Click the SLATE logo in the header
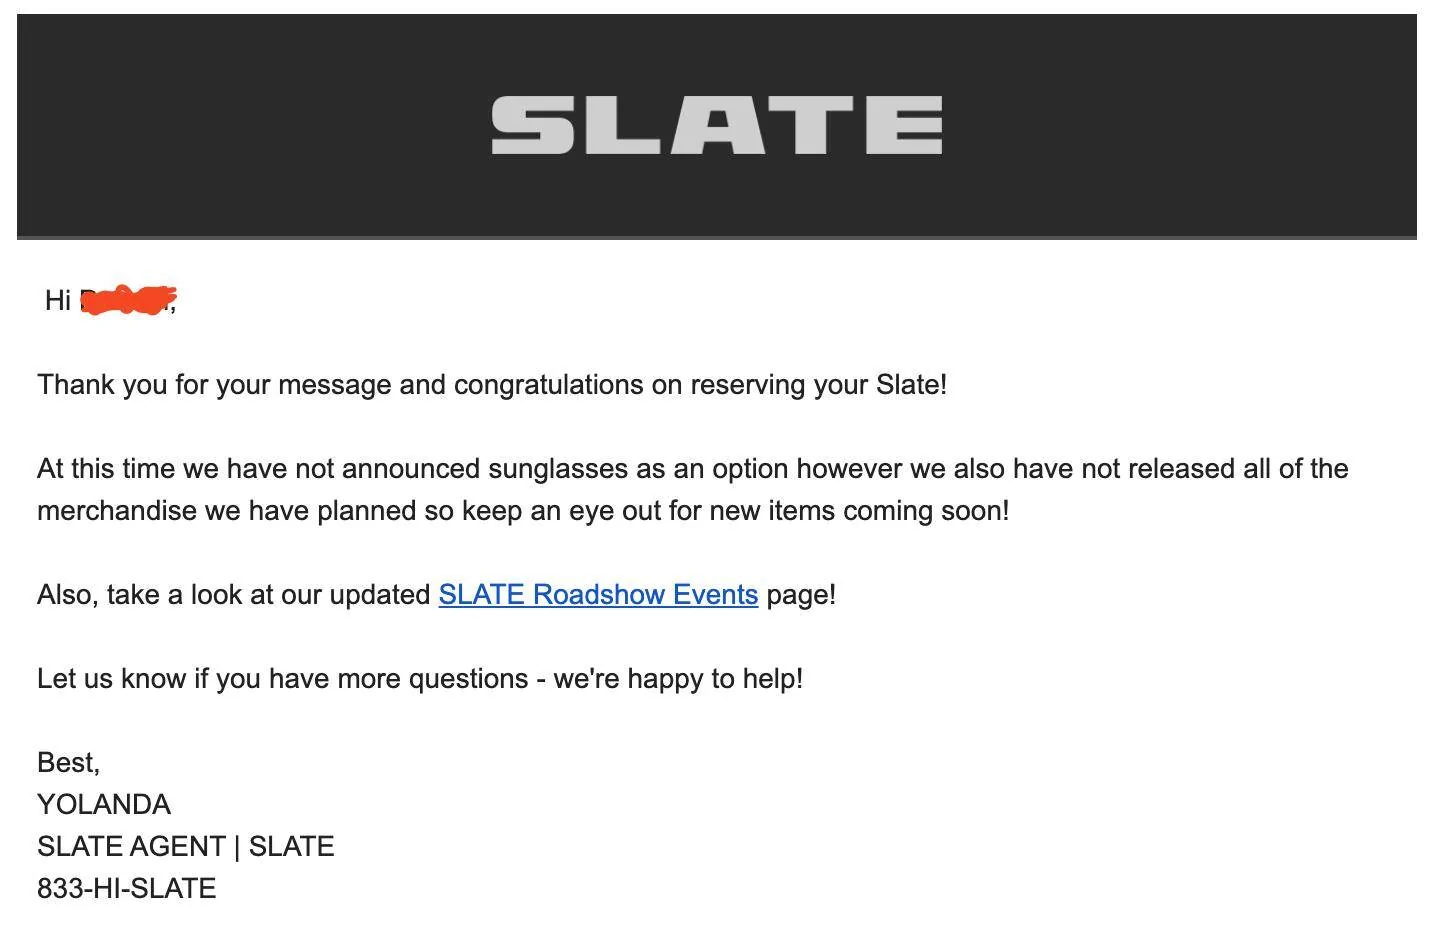 [716, 125]
